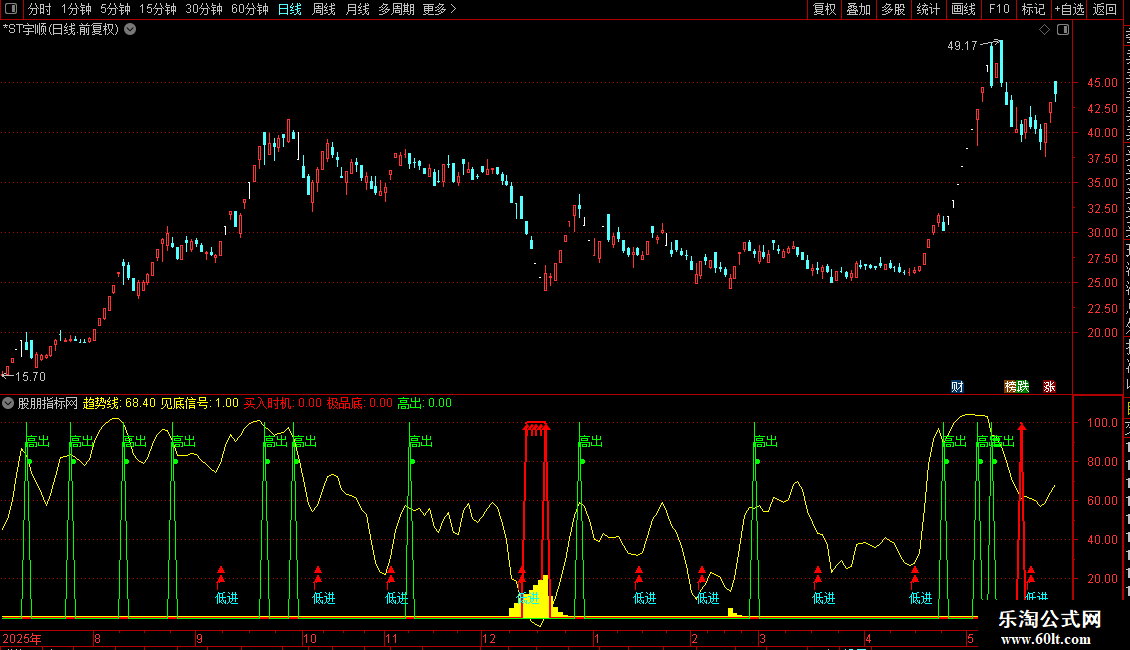
Task: Click the 趋势线: 68.40 indicator value
Action: [x=119, y=404]
